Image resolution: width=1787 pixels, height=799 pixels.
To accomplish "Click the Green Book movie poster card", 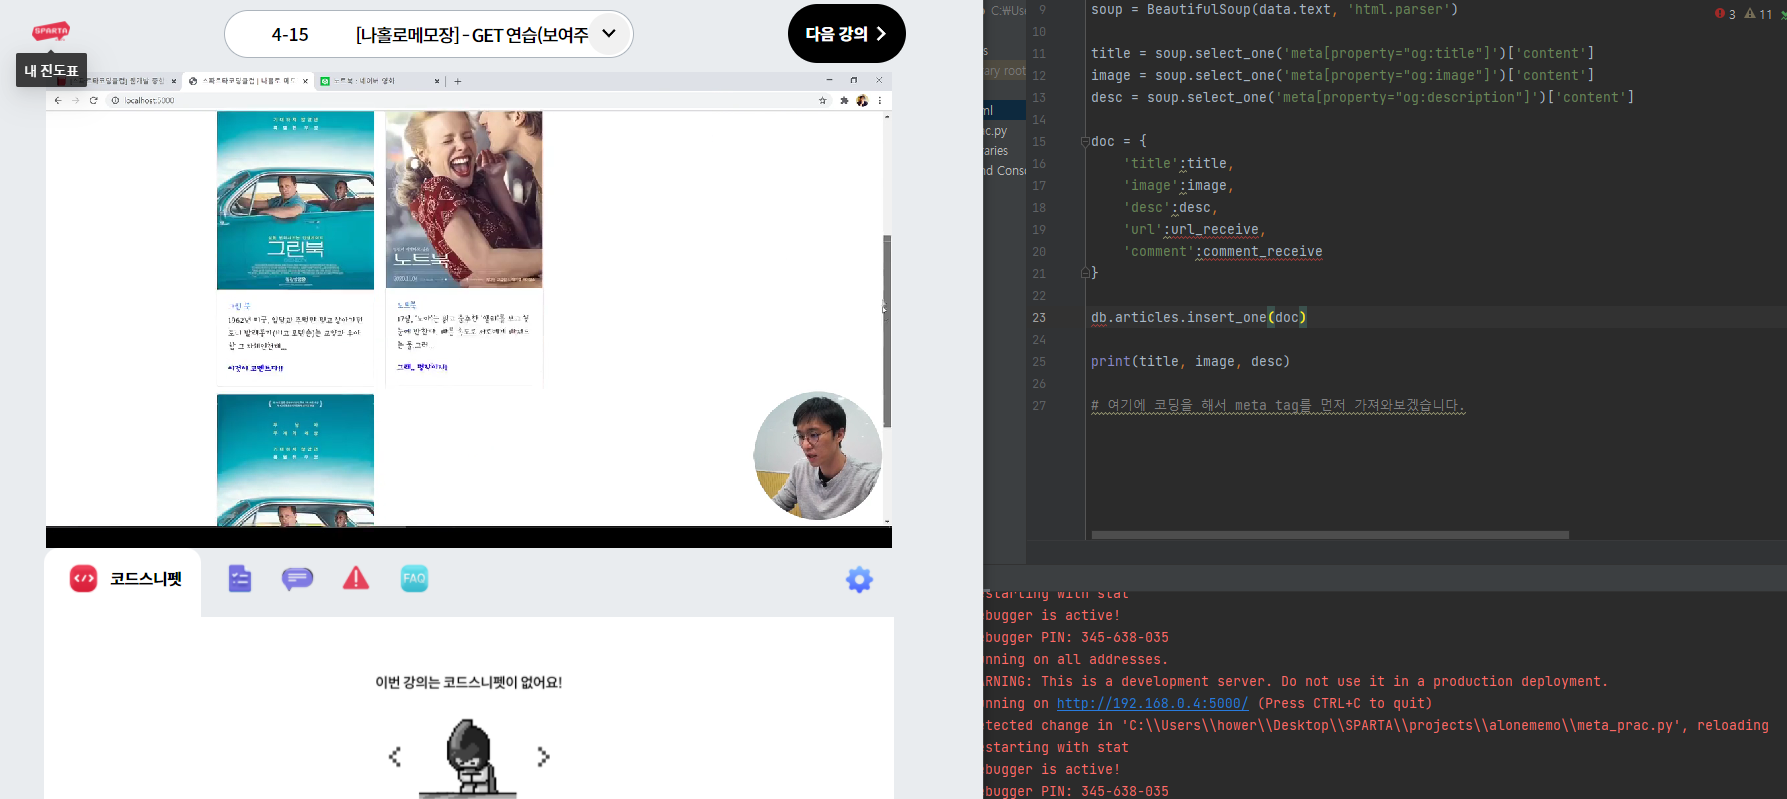I will pos(295,200).
